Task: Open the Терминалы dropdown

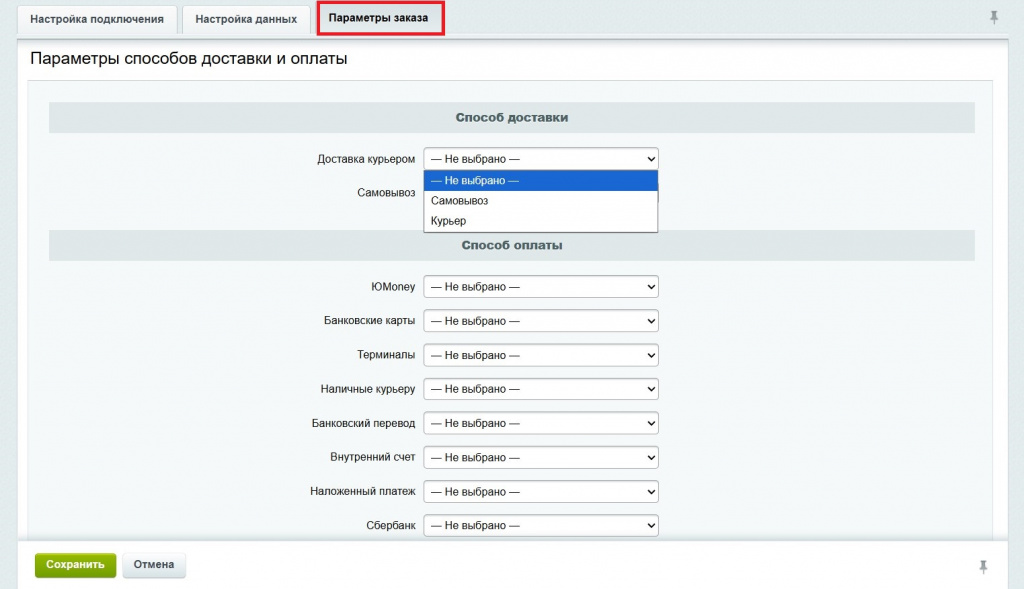Action: 540,356
